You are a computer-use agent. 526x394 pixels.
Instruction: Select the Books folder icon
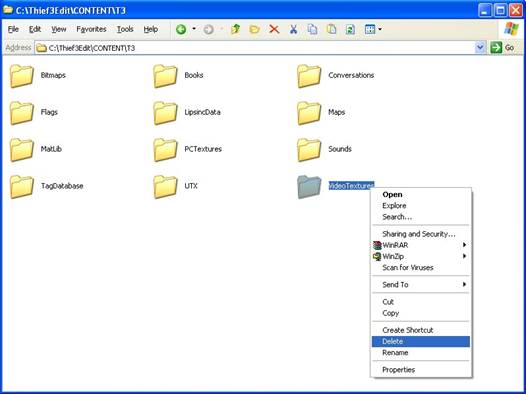(x=165, y=76)
